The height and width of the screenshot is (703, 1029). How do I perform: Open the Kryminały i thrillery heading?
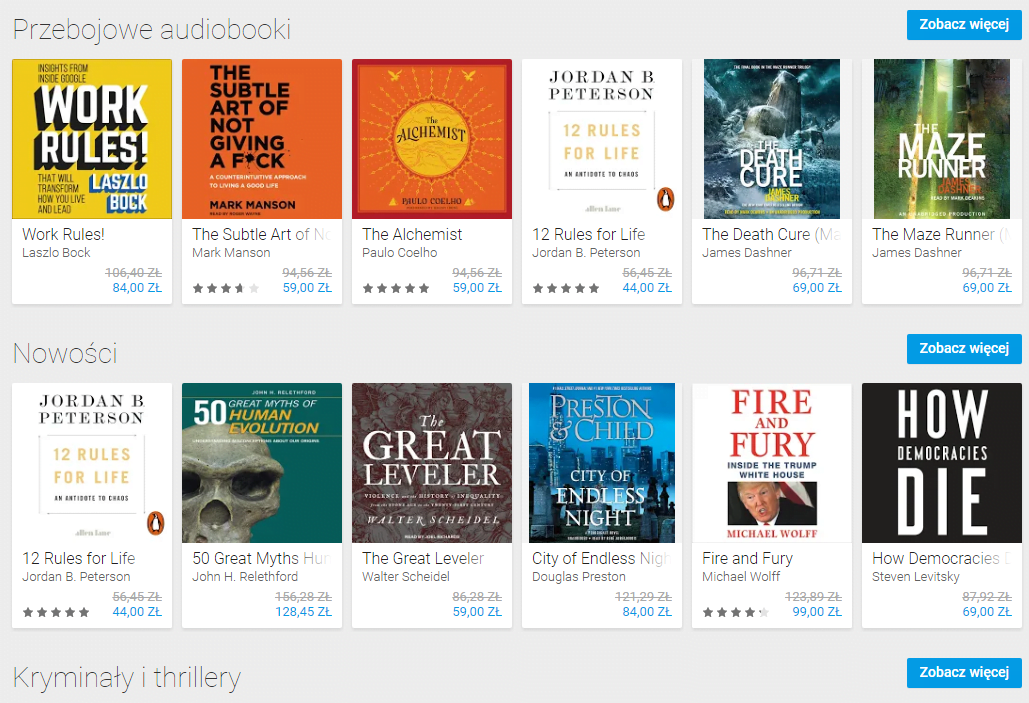pyautogui.click(x=127, y=678)
